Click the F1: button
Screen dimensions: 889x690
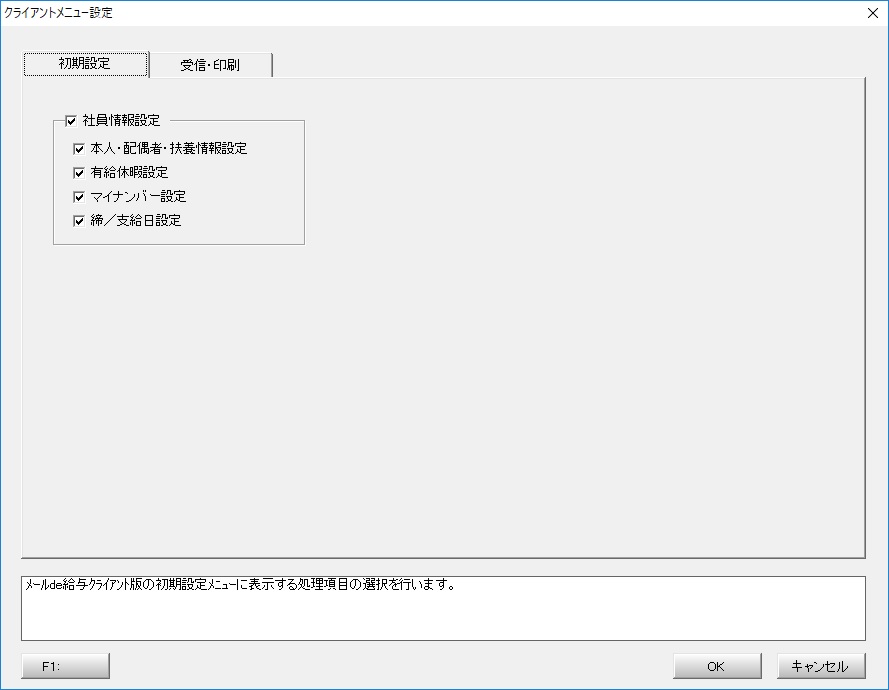(65, 666)
